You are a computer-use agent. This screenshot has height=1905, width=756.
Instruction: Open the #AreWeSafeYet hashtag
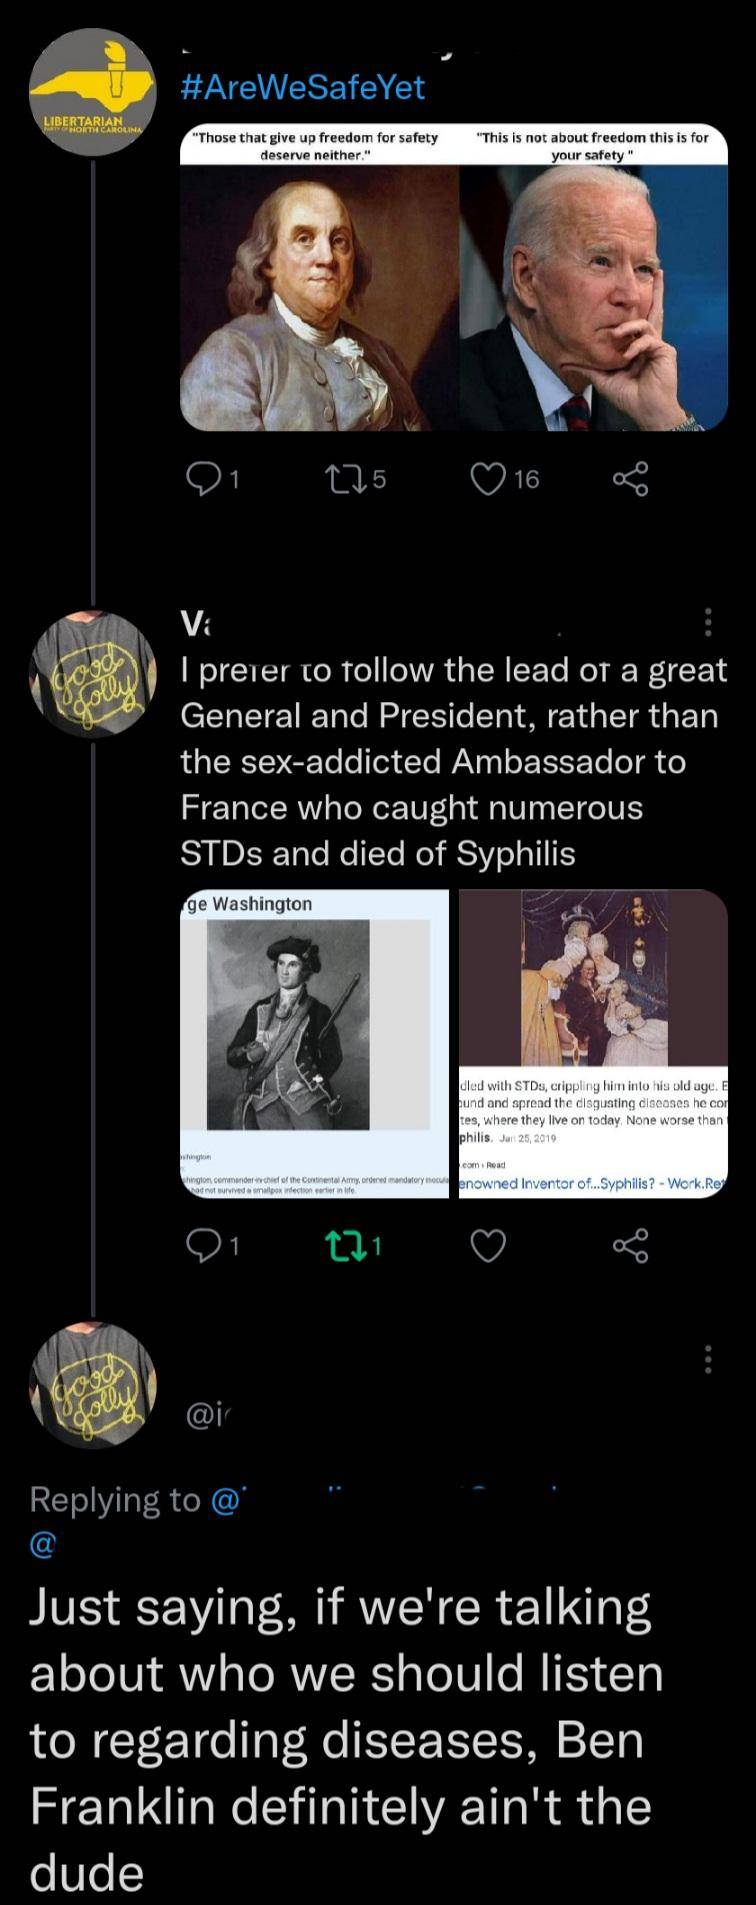[x=303, y=88]
